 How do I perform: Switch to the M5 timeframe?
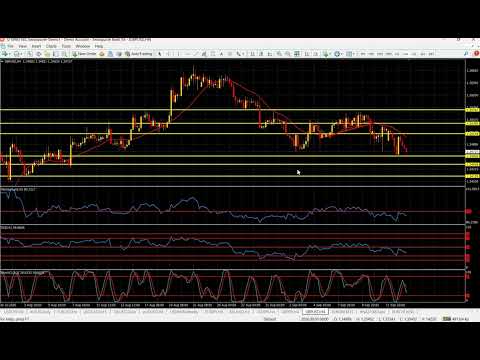(x=371, y=54)
